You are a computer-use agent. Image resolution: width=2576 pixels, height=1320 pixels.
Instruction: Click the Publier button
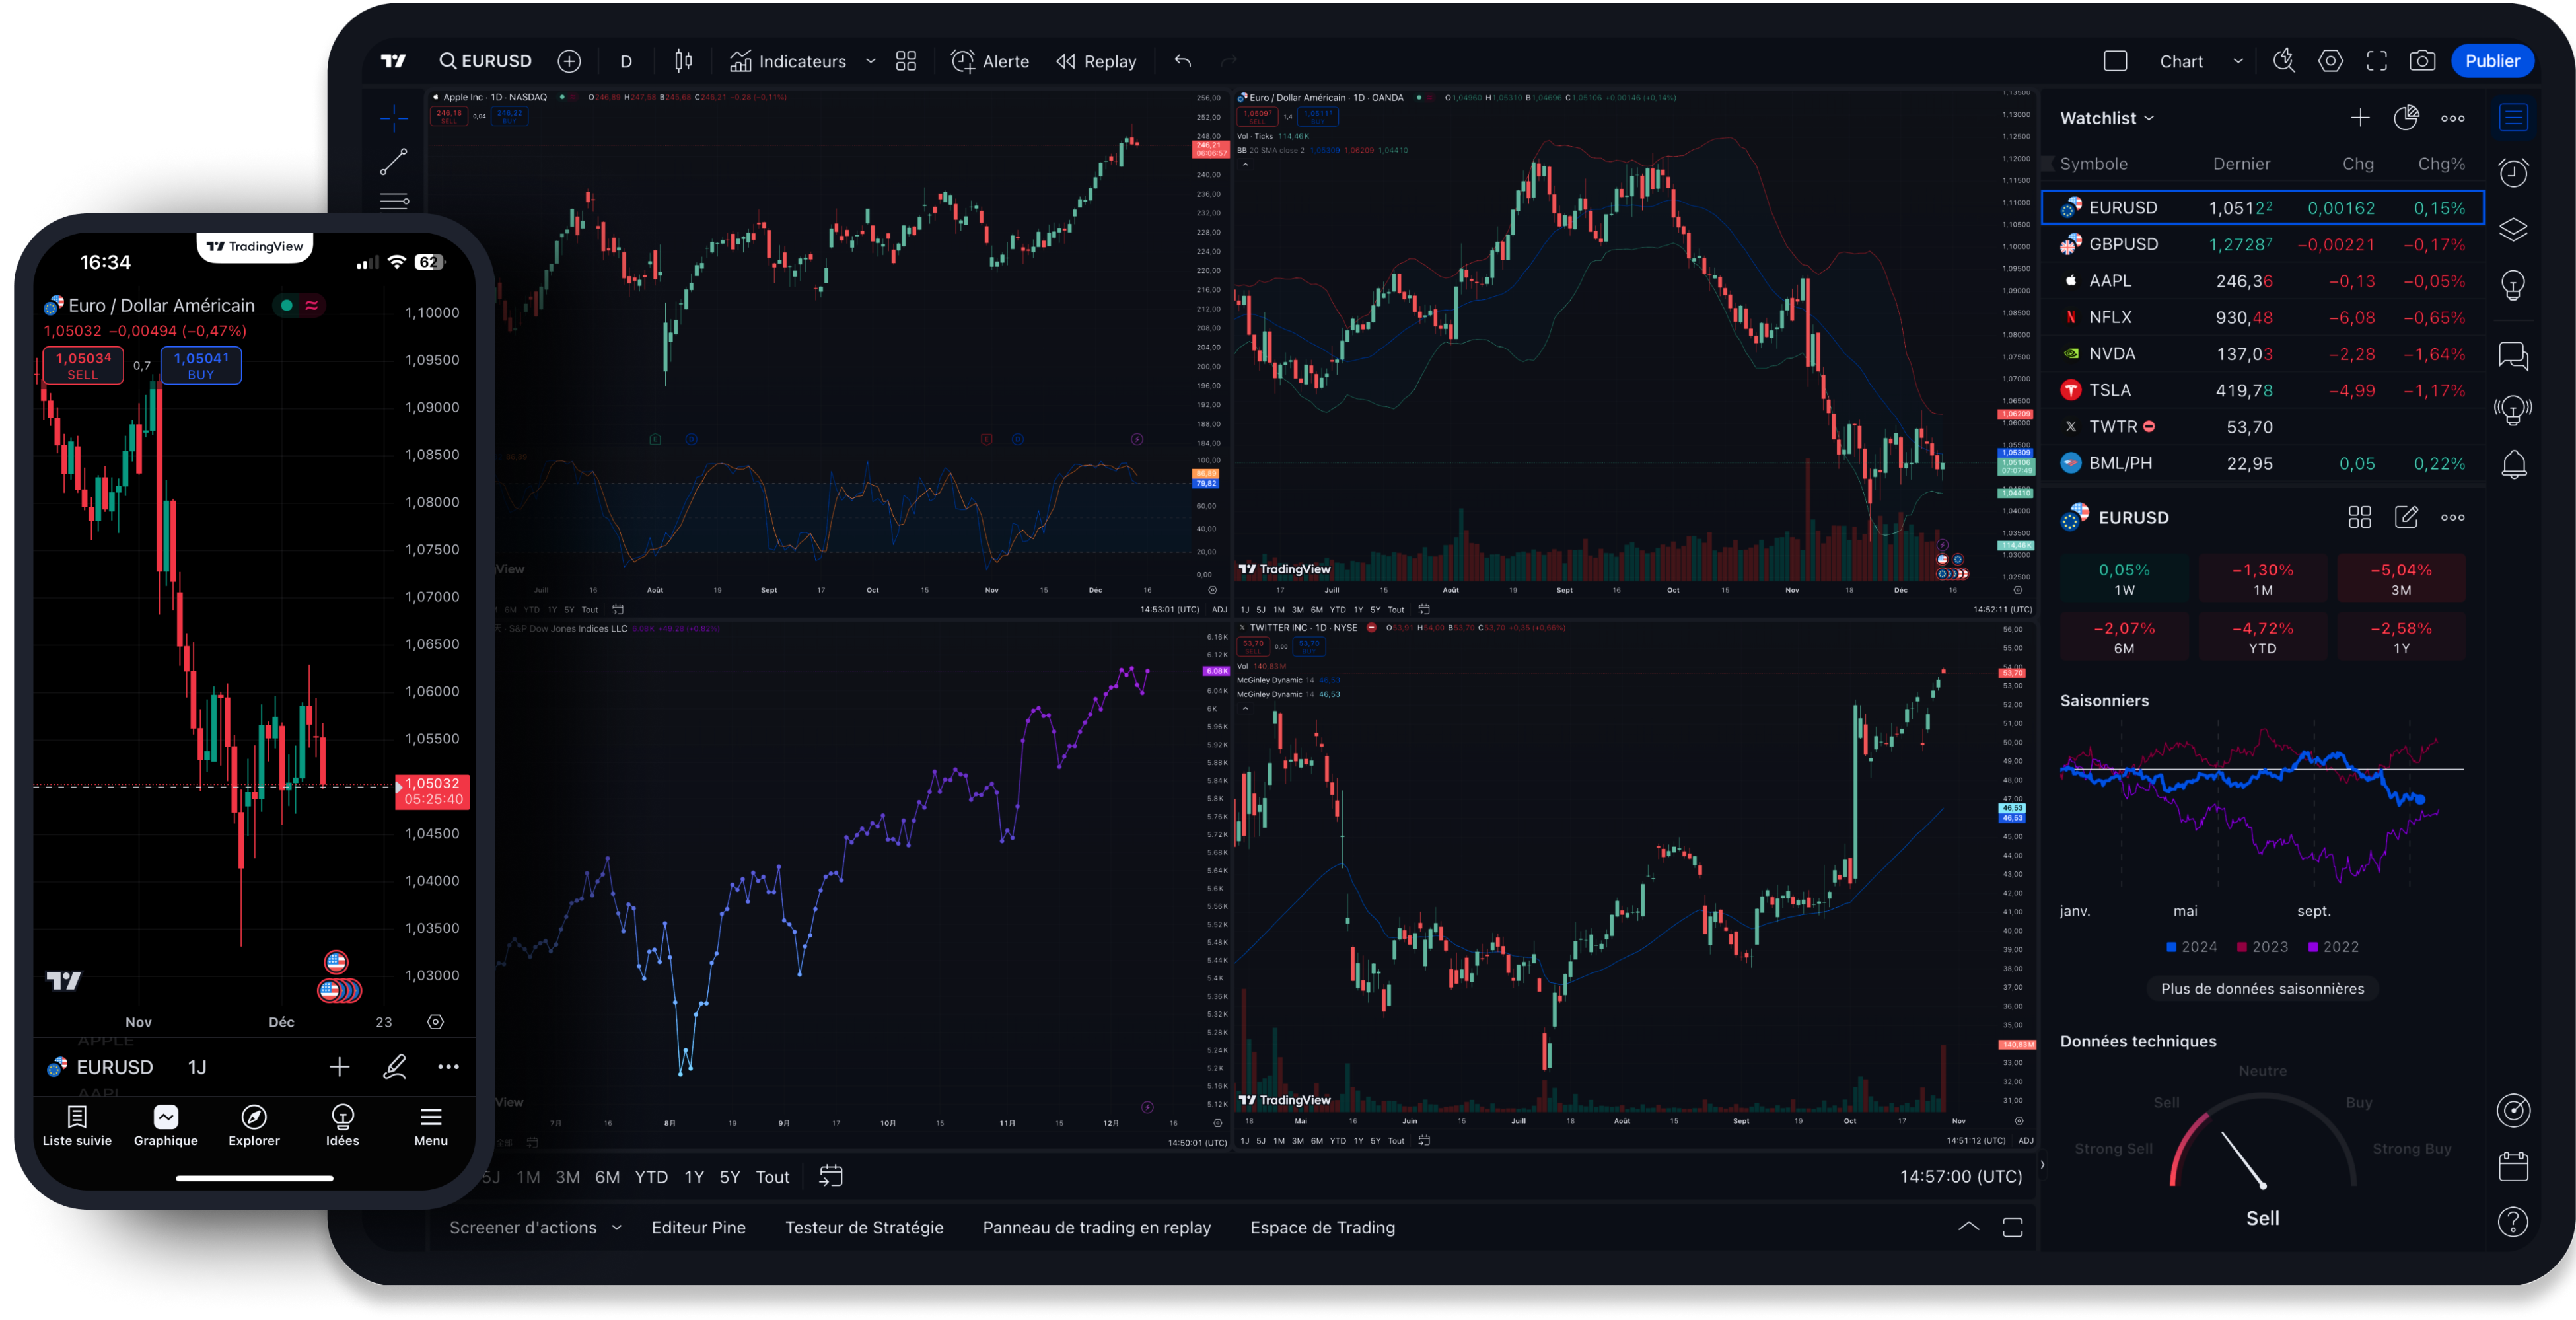click(2492, 61)
